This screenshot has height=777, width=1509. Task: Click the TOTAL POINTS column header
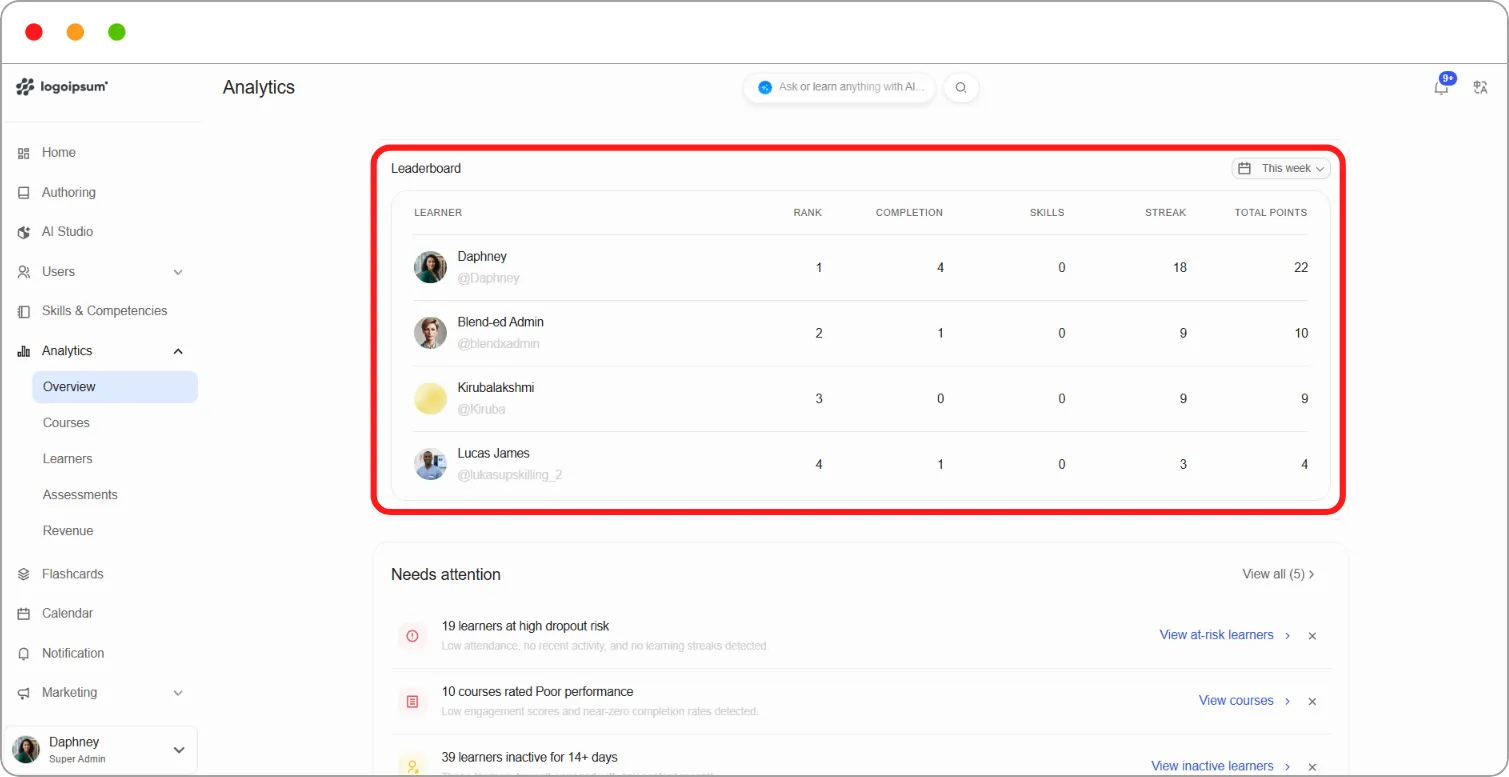[1270, 212]
